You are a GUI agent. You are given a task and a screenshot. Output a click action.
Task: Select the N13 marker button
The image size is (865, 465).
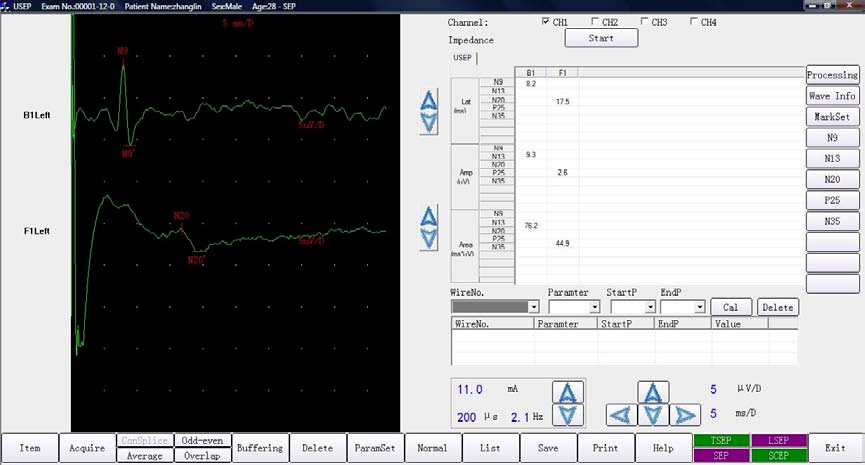click(832, 159)
